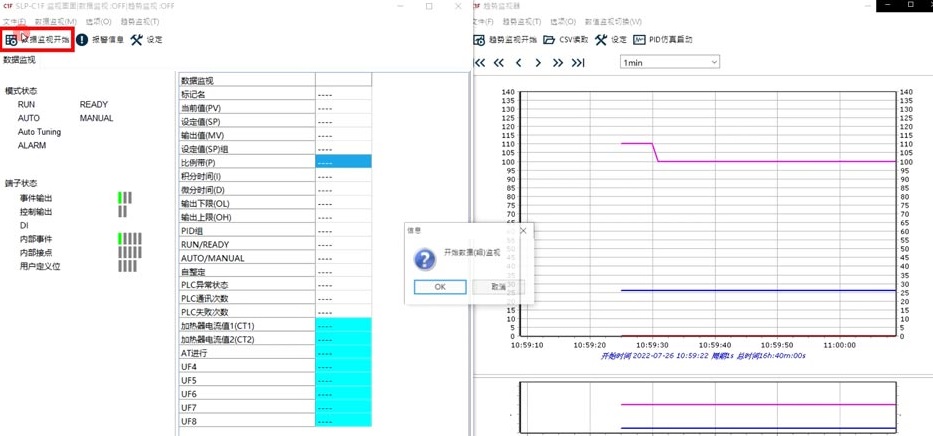The height and width of the screenshot is (436, 933).
Task: Step one page back in trend
Action: 518,62
